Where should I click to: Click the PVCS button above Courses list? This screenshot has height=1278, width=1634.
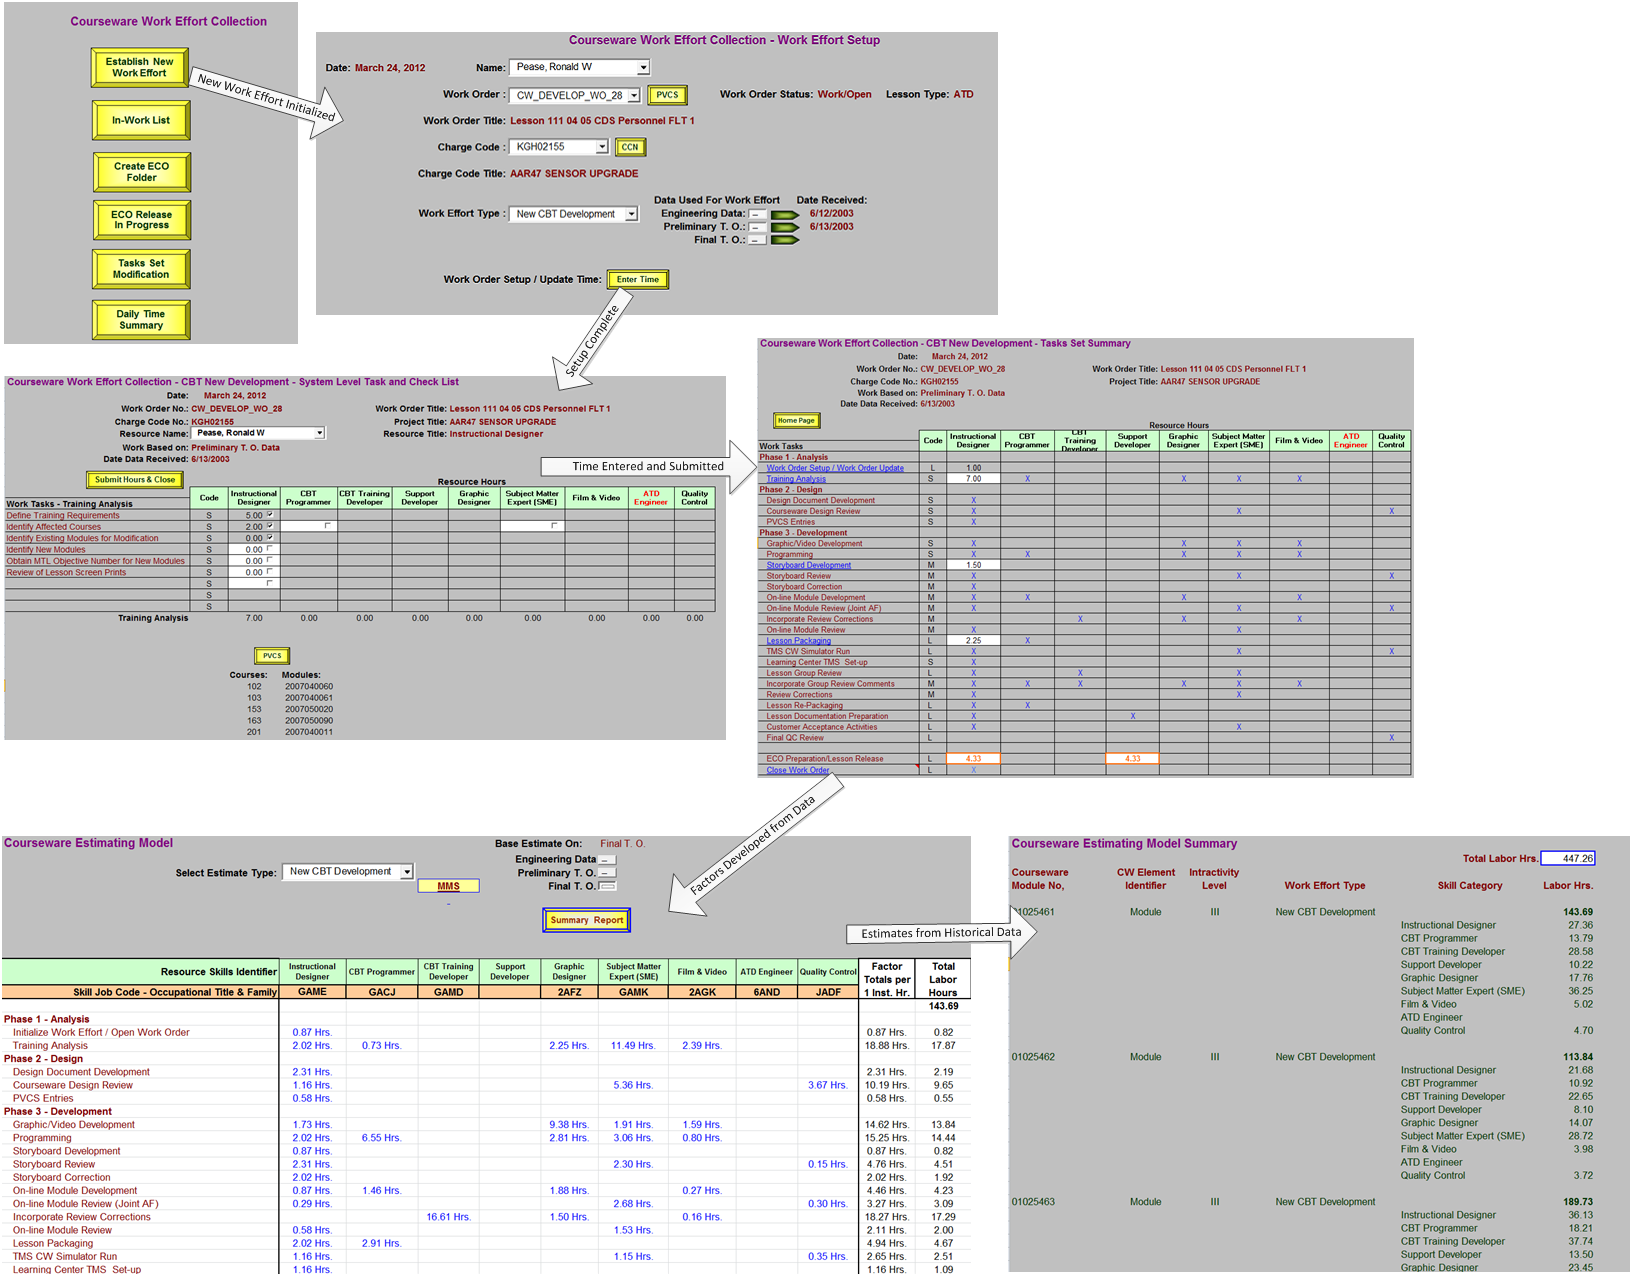(x=272, y=656)
